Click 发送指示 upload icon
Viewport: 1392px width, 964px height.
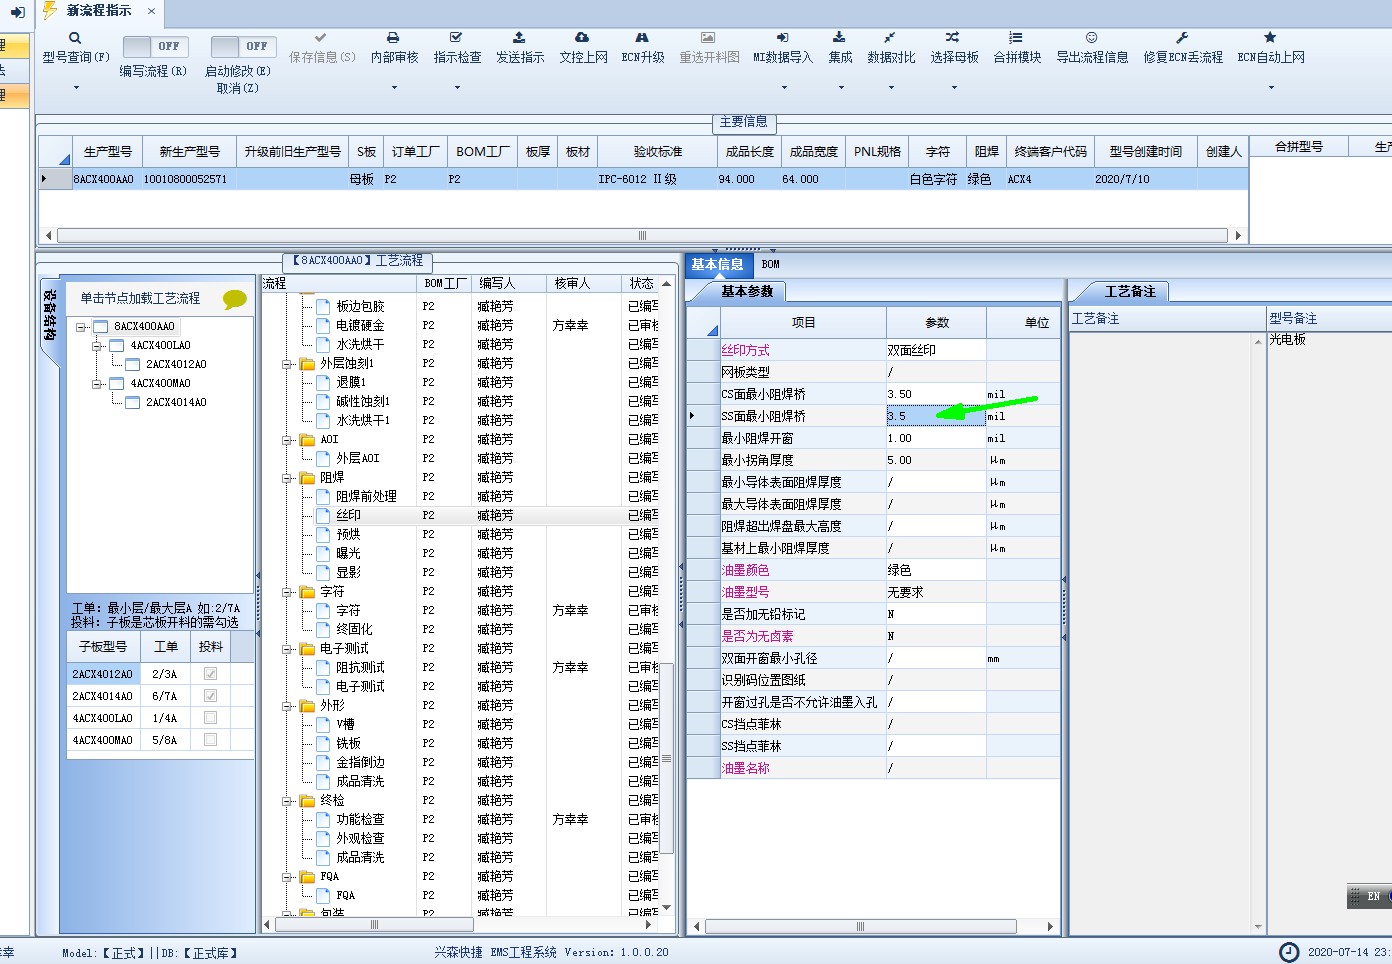(519, 38)
